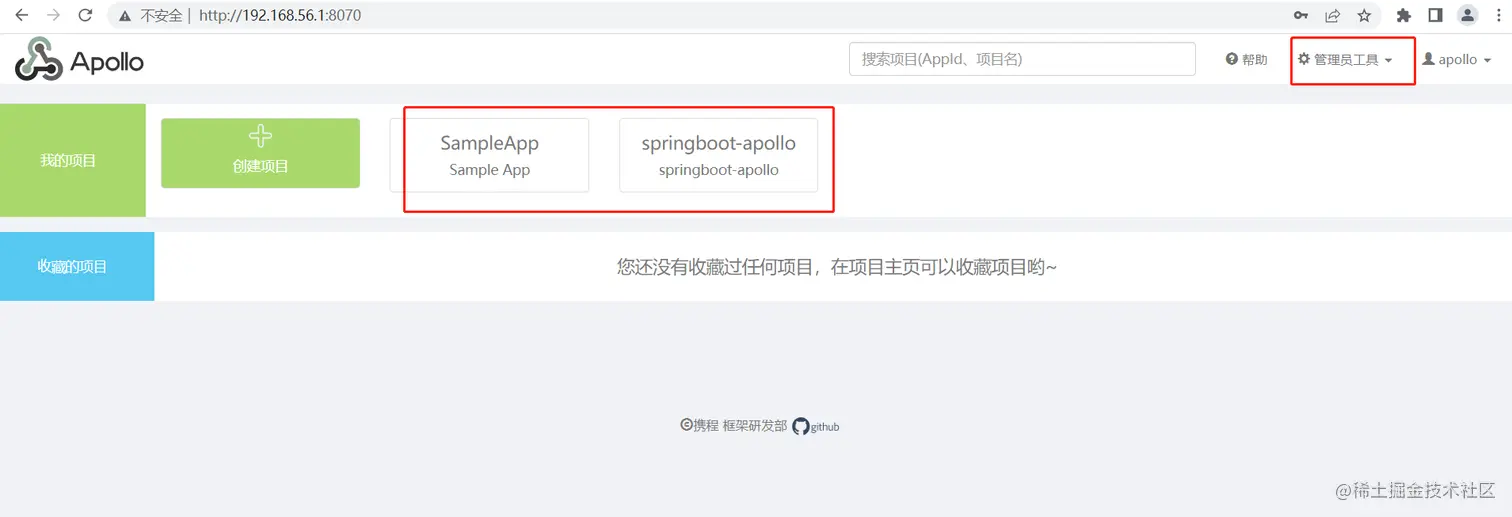Click the 创建项目 create project button
Viewport: 1512px width, 517px height.
(x=260, y=153)
